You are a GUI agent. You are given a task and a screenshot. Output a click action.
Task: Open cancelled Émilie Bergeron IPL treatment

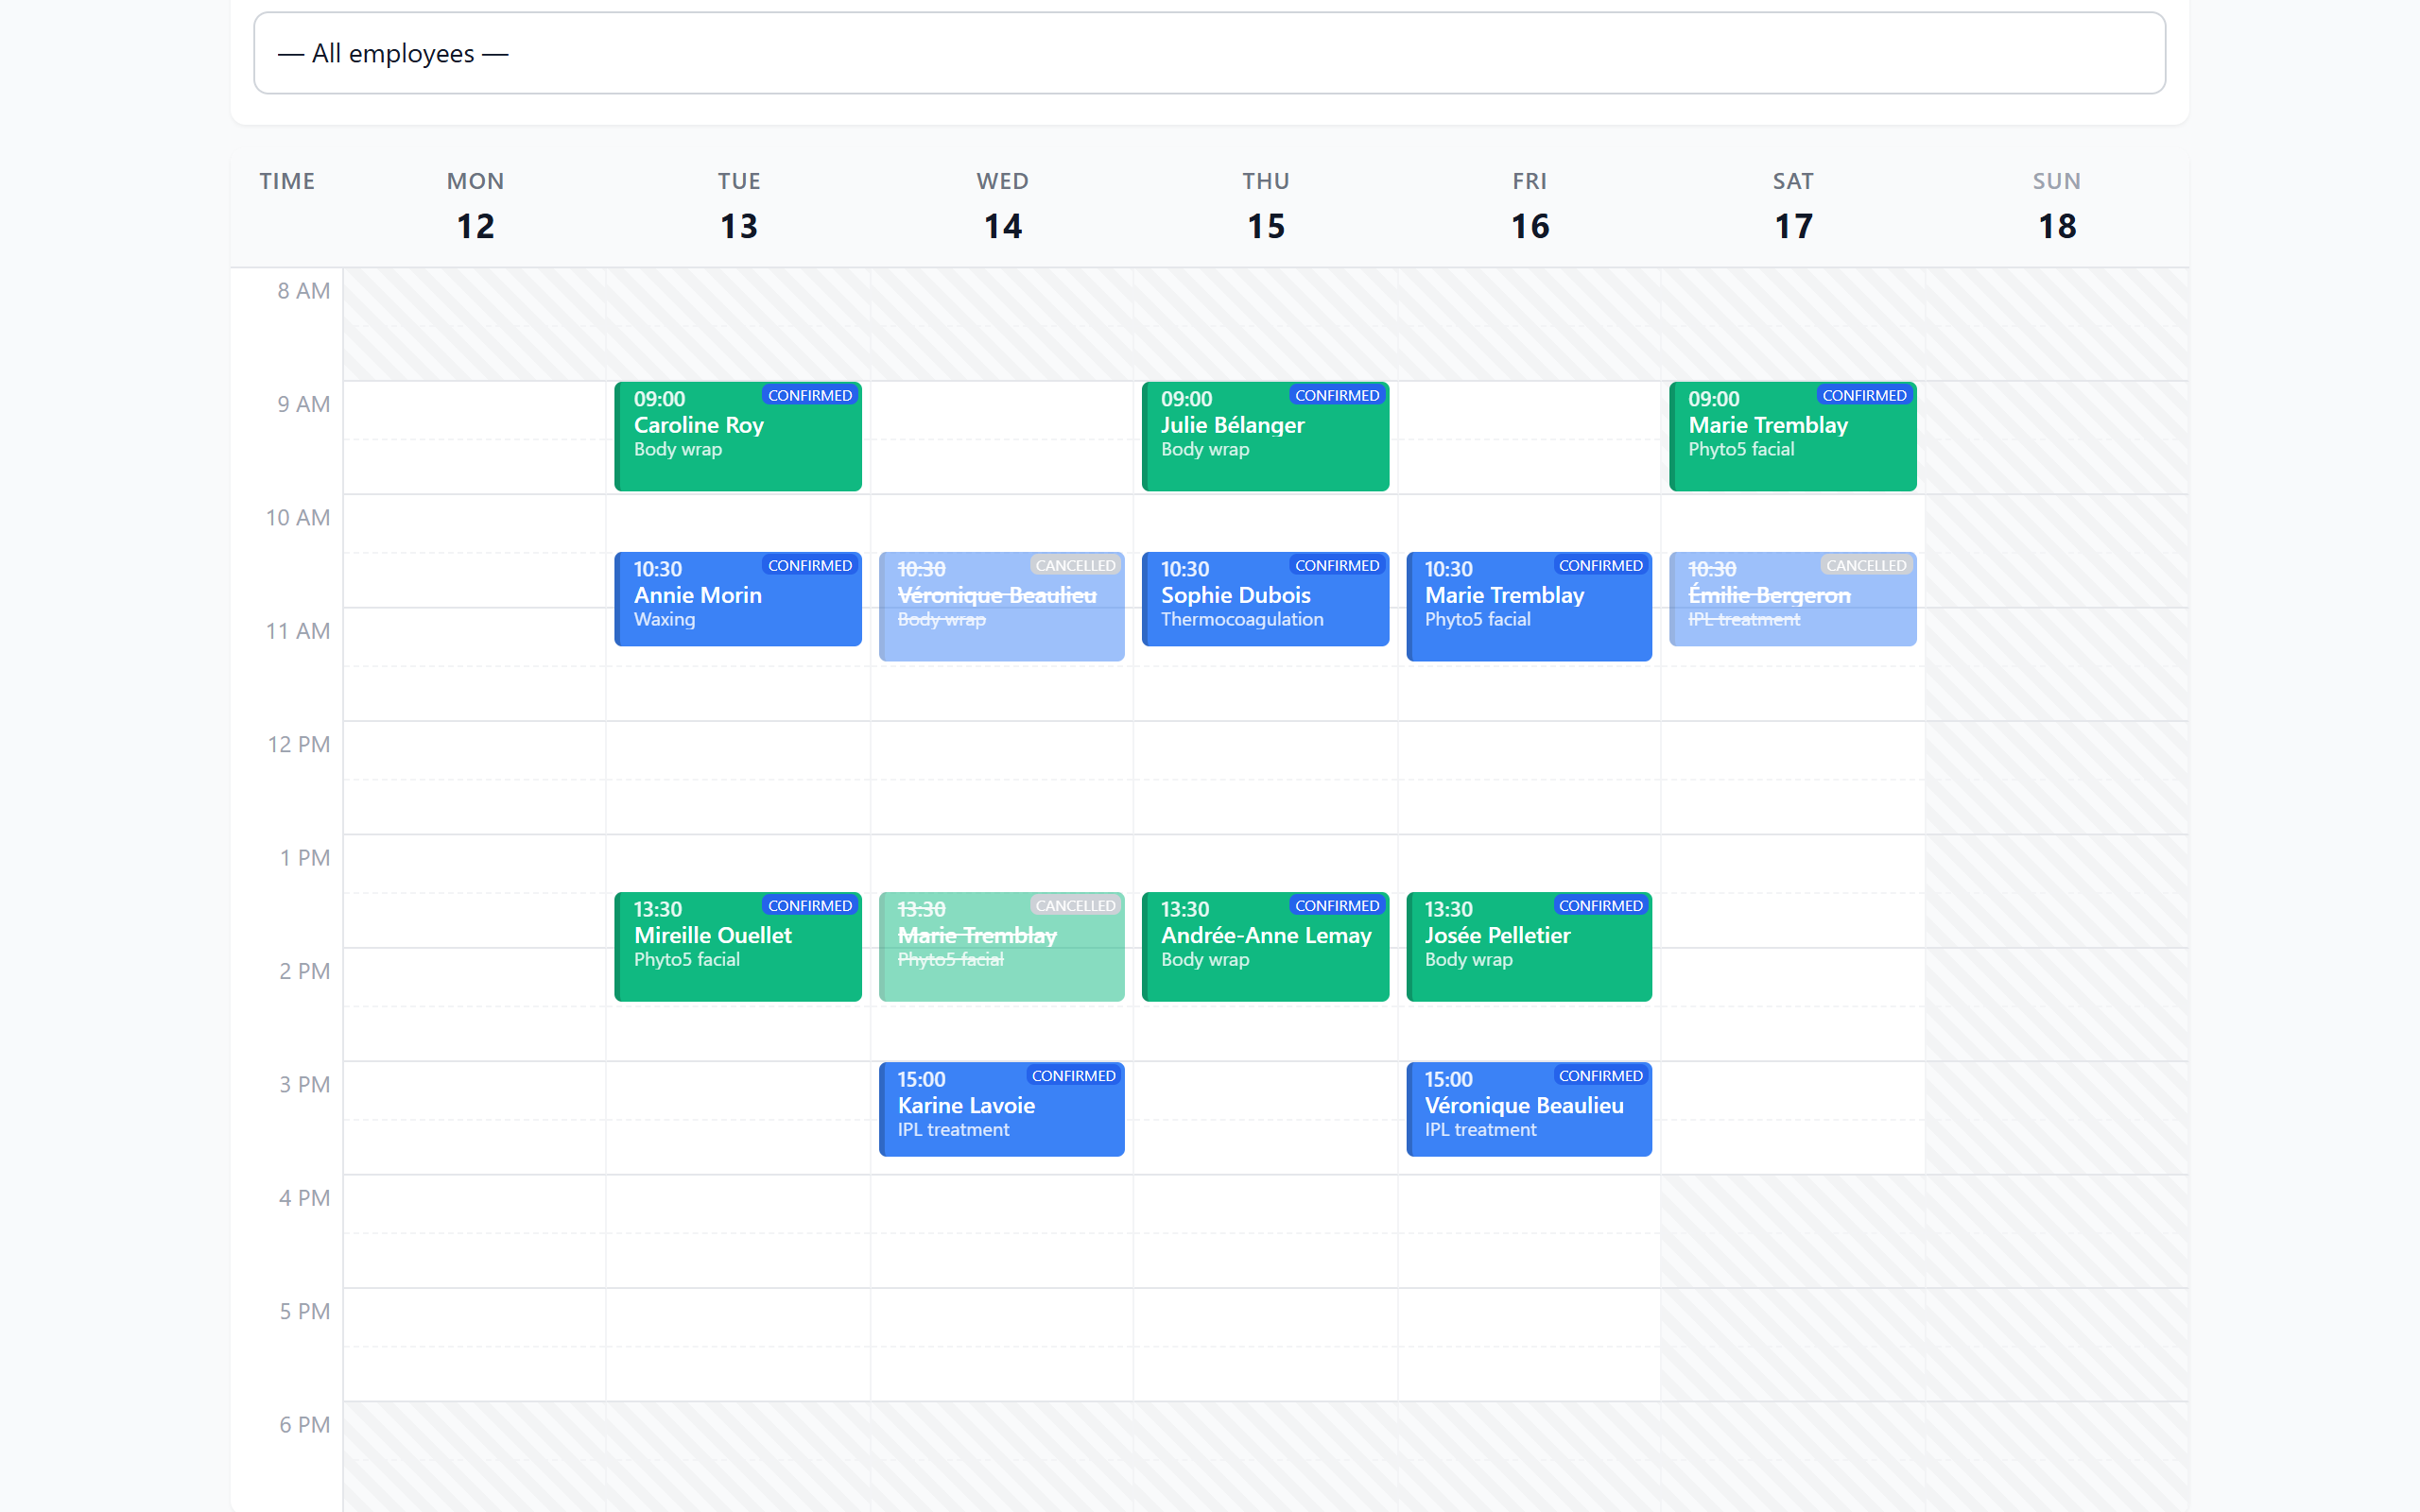(1793, 599)
